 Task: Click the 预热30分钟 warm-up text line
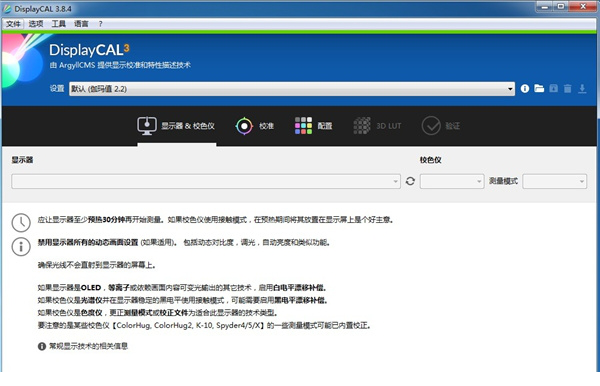tap(215, 220)
